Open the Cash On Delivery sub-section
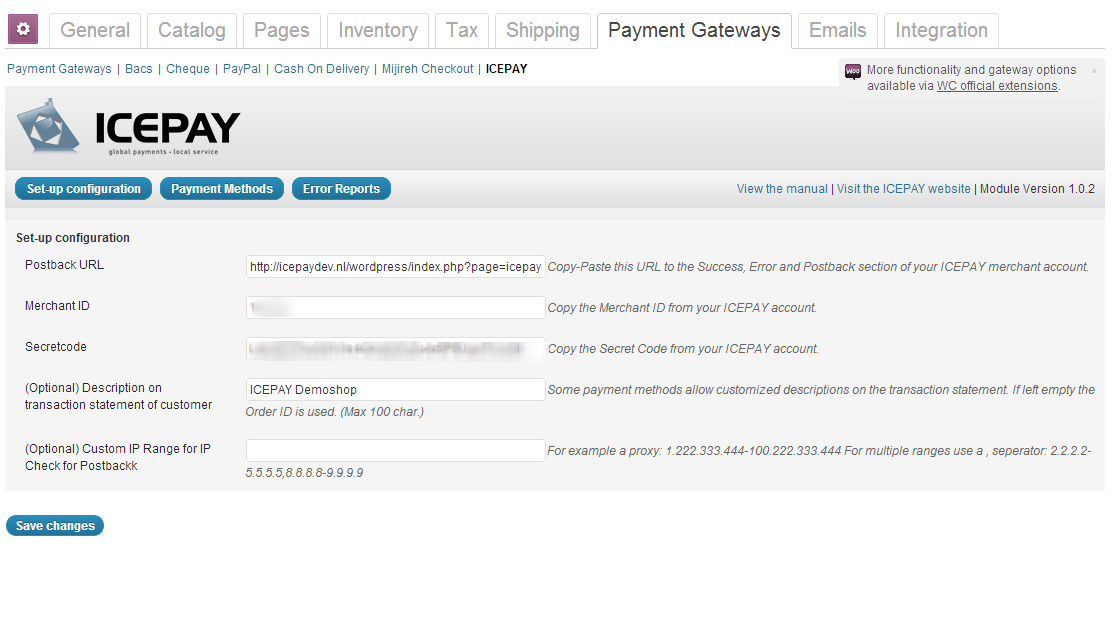This screenshot has height=624, width=1117. [321, 69]
